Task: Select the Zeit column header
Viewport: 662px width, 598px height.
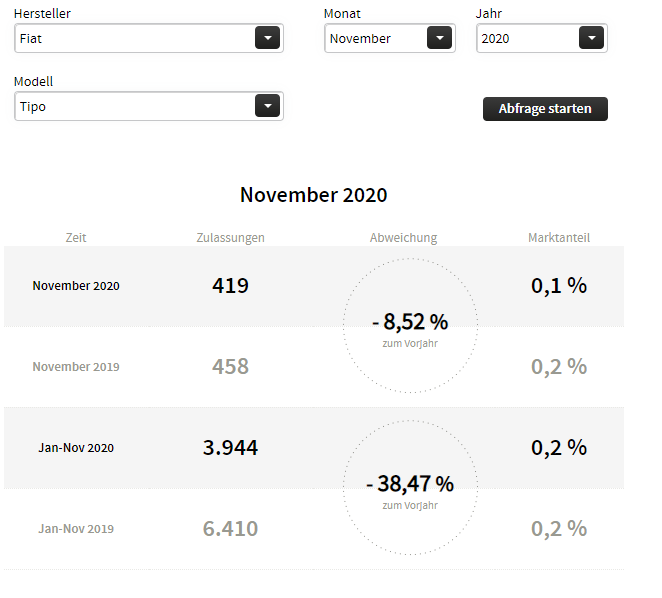Action: (x=76, y=238)
